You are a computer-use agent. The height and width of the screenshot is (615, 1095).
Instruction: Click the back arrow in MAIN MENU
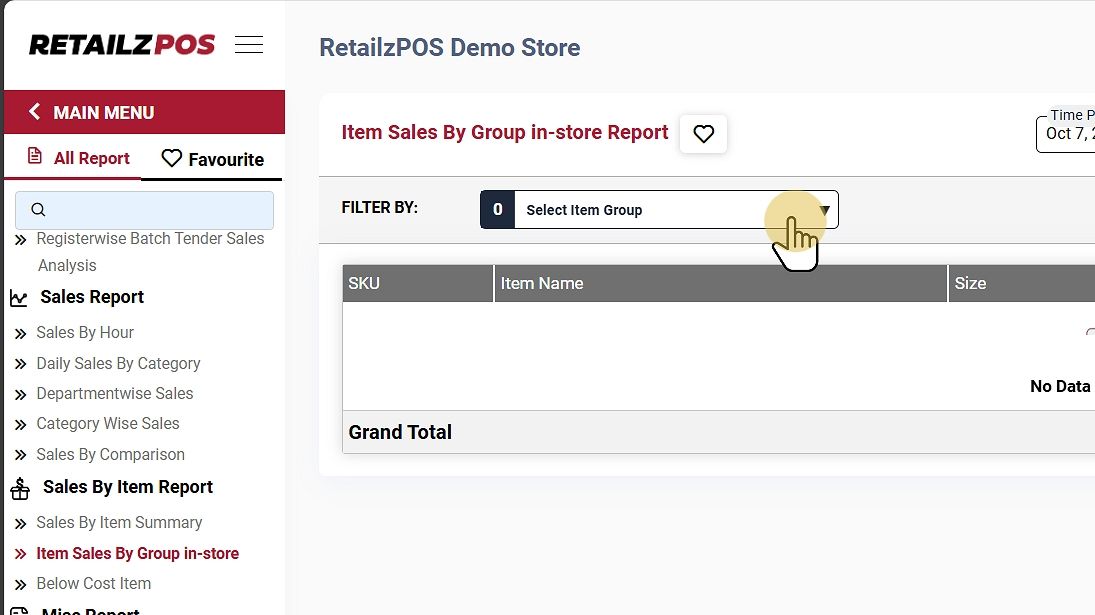pos(35,112)
